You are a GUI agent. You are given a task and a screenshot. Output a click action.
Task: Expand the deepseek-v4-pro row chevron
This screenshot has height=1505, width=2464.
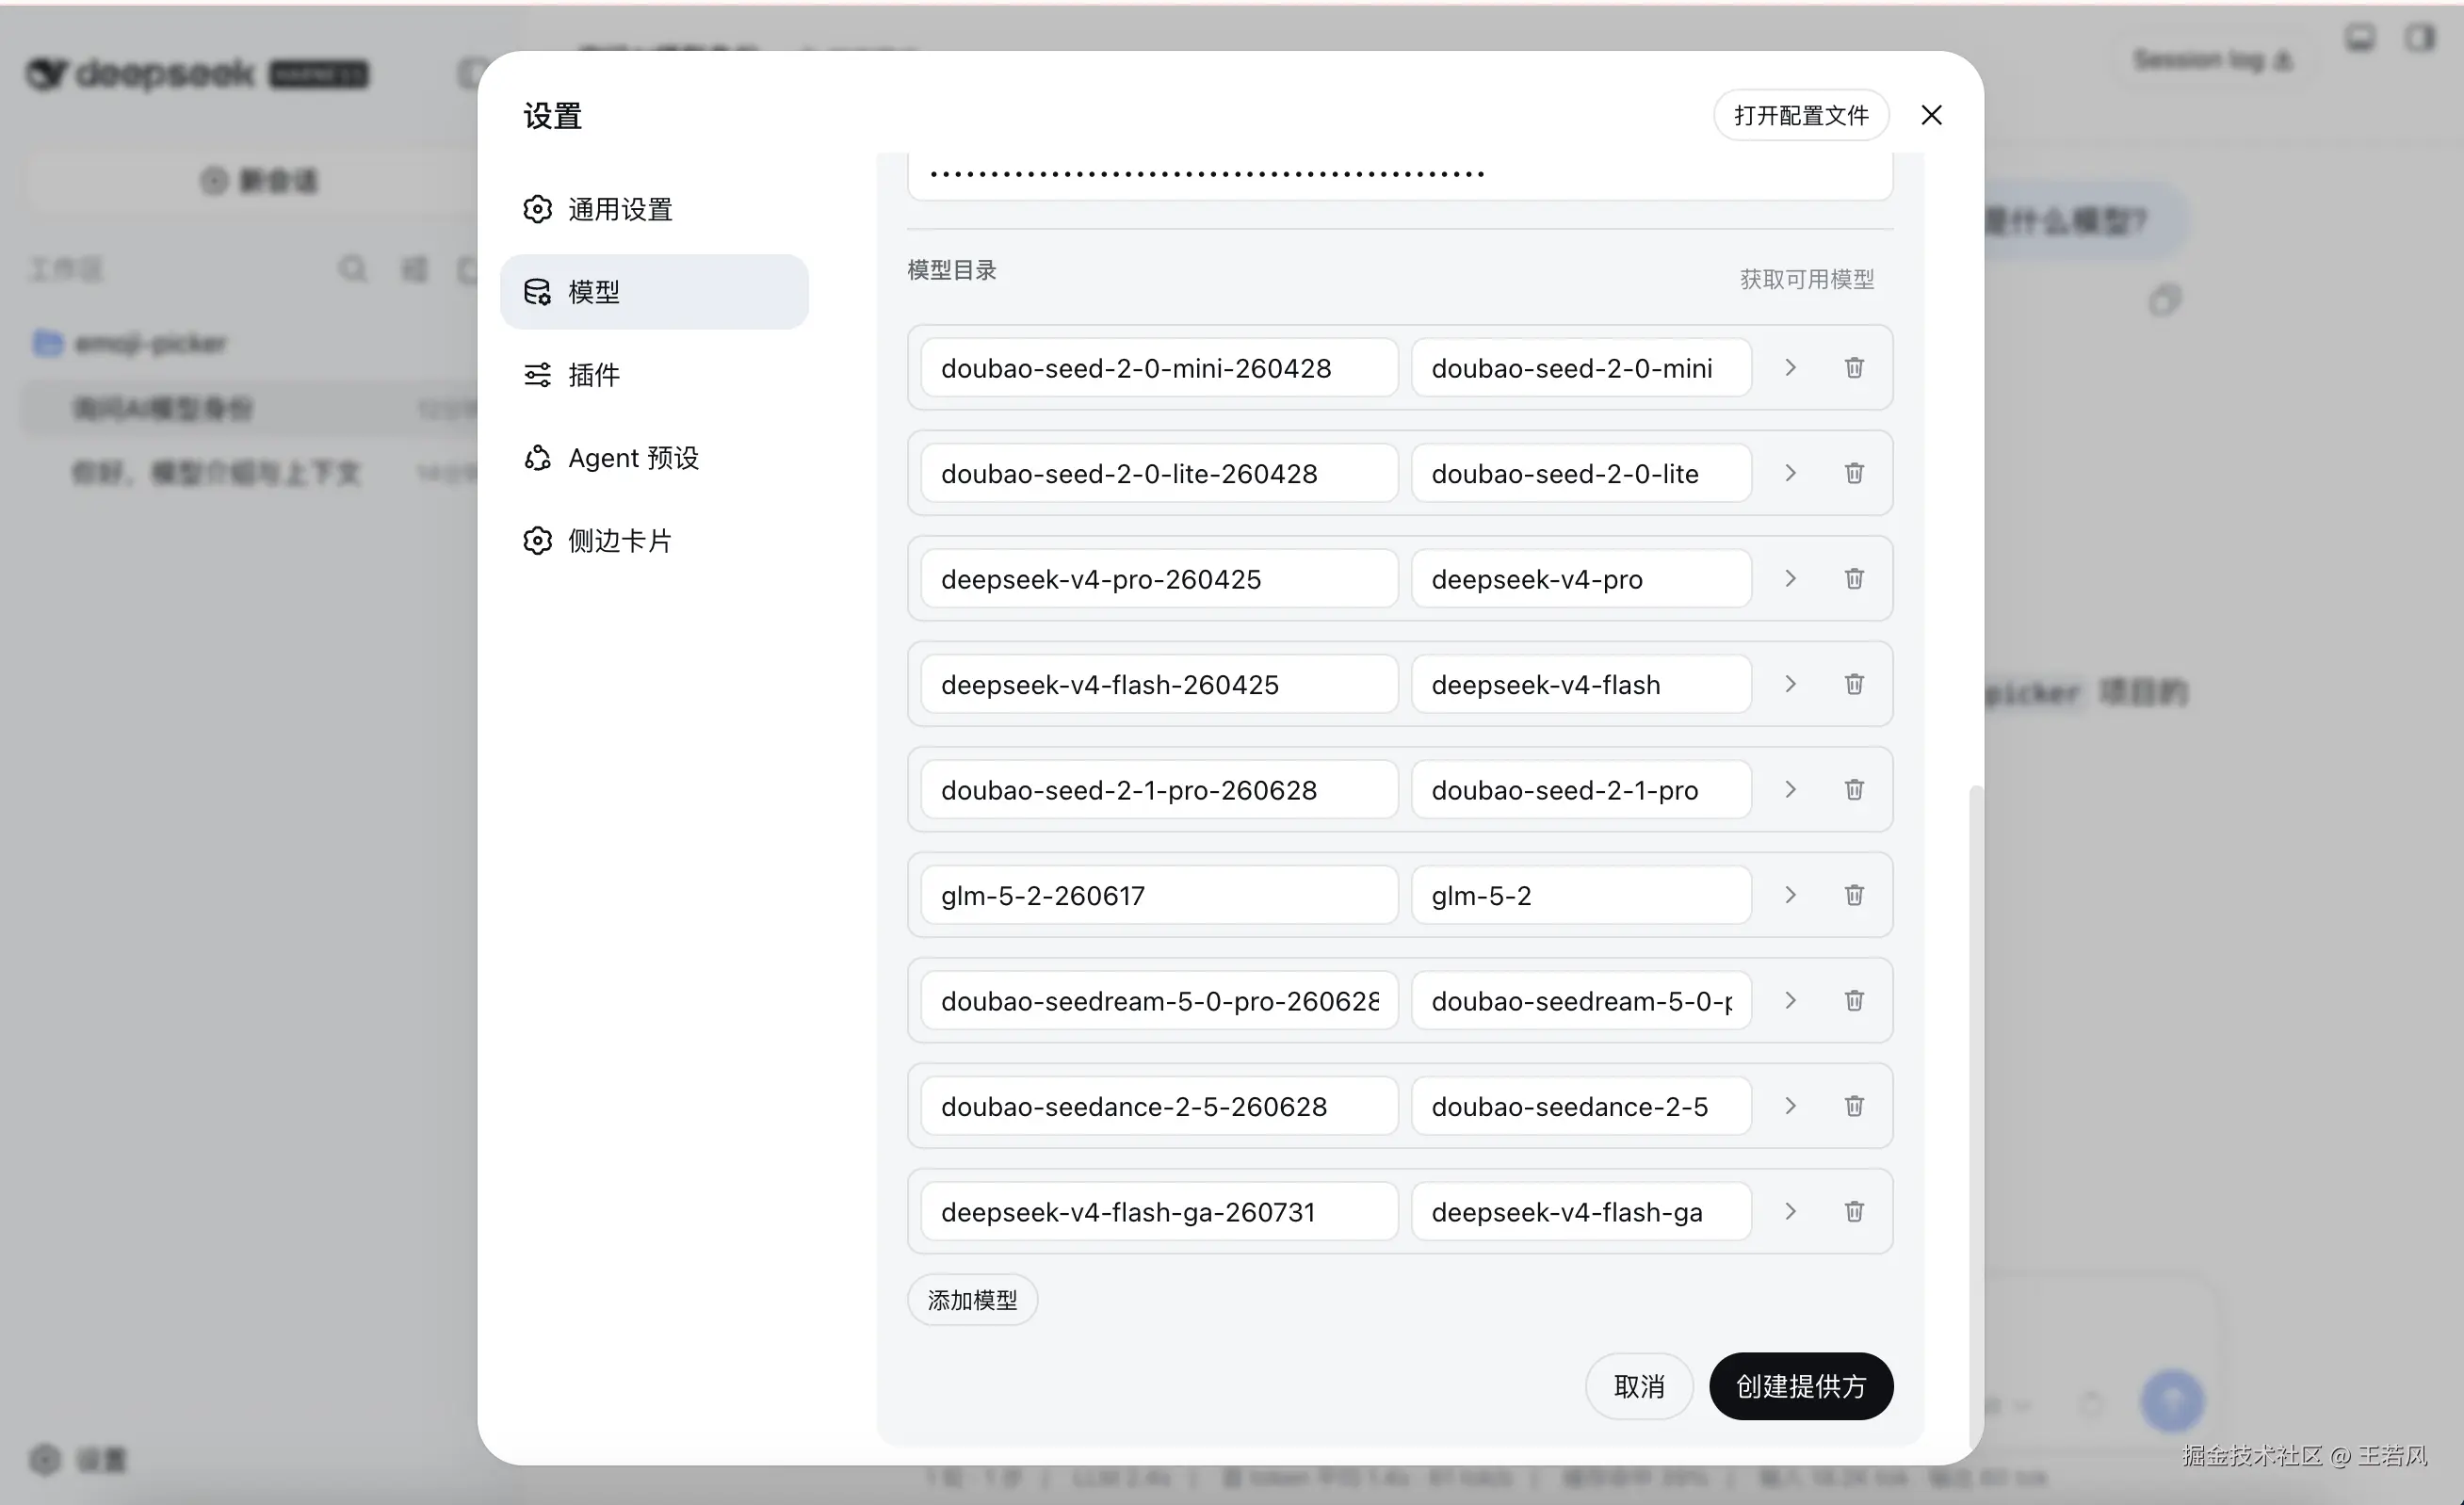1790,579
